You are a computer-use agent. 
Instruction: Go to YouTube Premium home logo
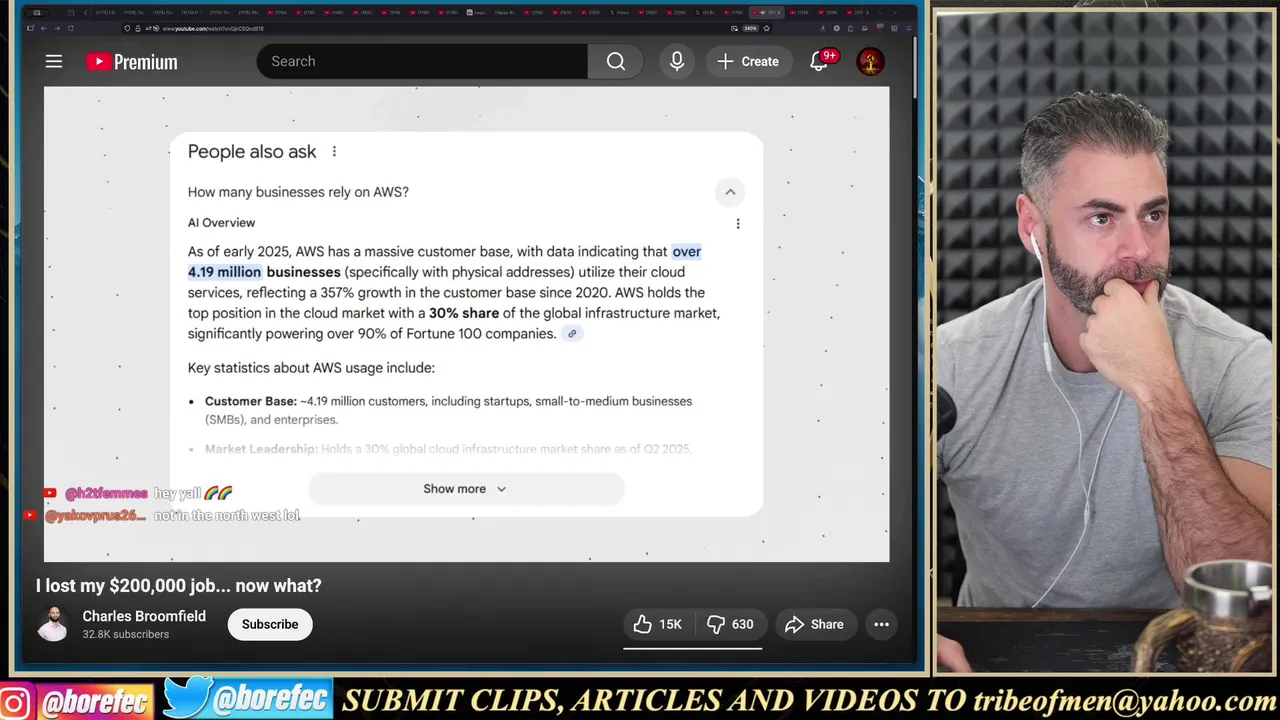(x=131, y=62)
